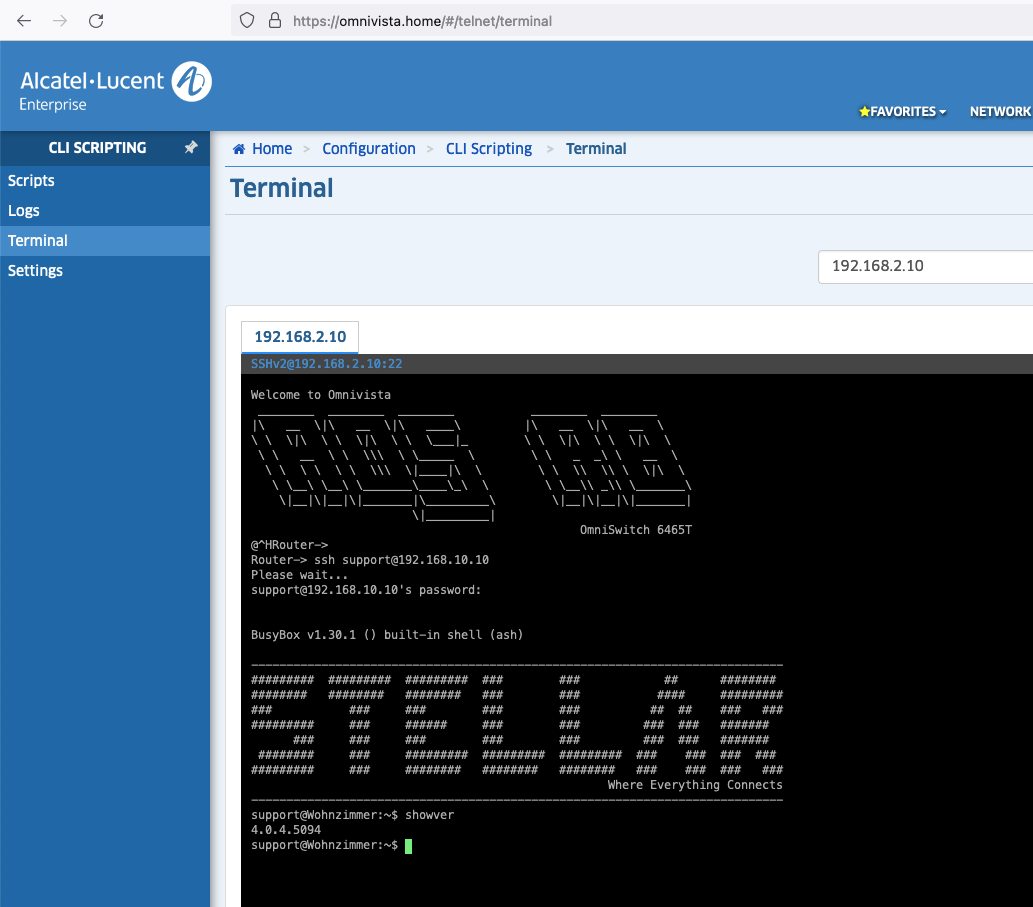The width and height of the screenshot is (1033, 907).
Task: Open Settings in the sidebar
Action: 35,271
